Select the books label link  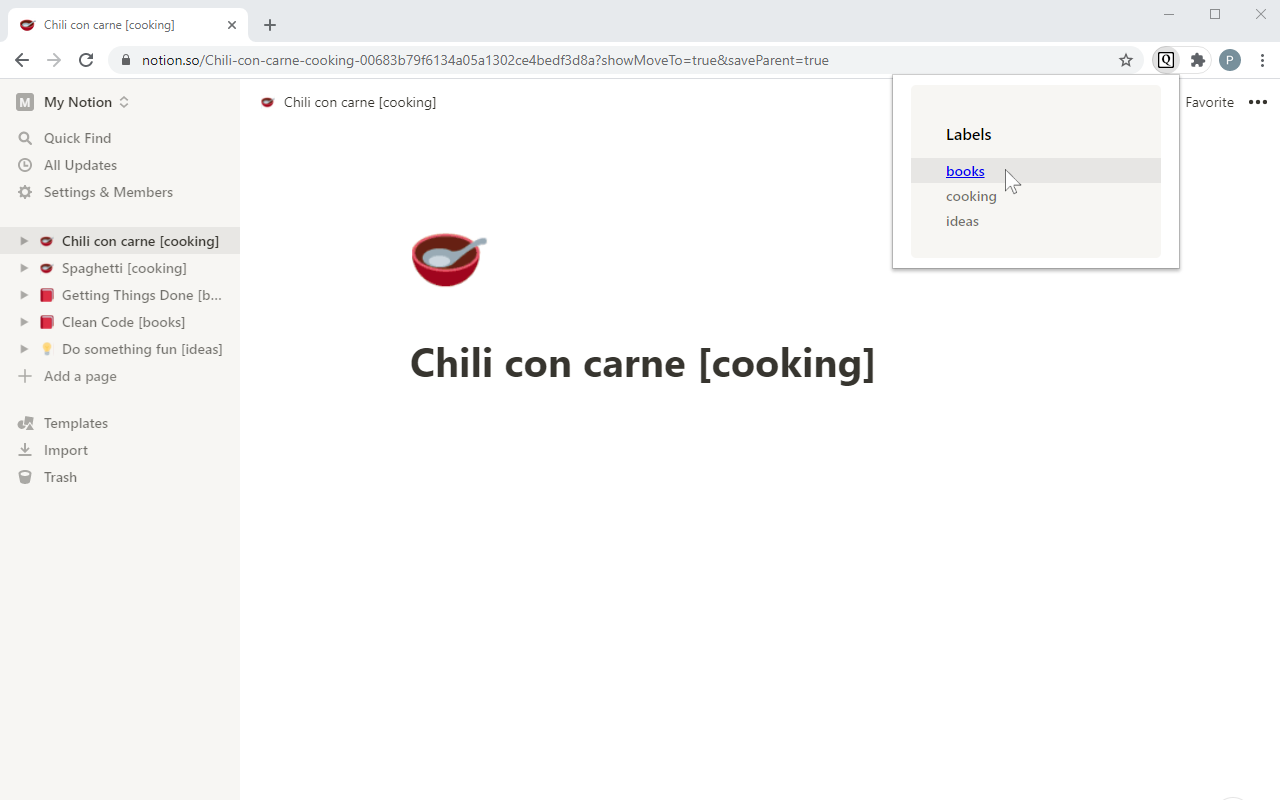[x=965, y=171]
